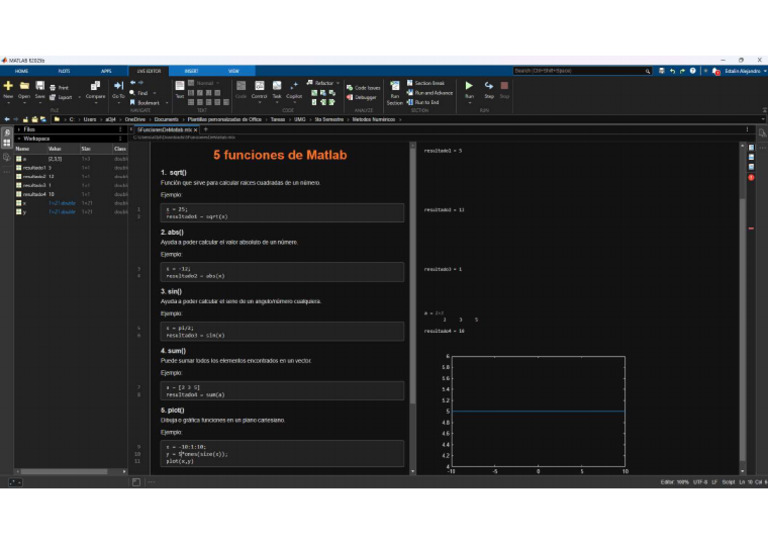Click the red error indicator beside output
The height and width of the screenshot is (543, 768).
(751, 177)
